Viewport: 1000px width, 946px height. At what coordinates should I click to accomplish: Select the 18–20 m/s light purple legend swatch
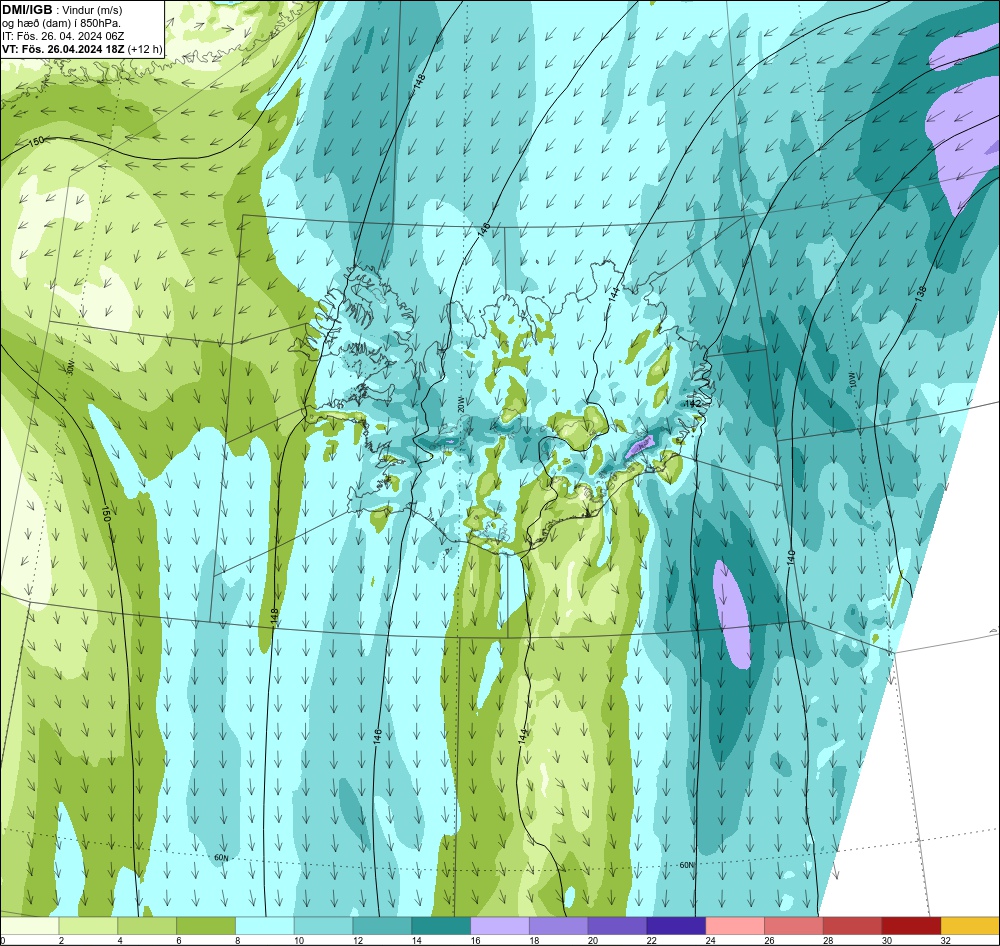tap(559, 925)
